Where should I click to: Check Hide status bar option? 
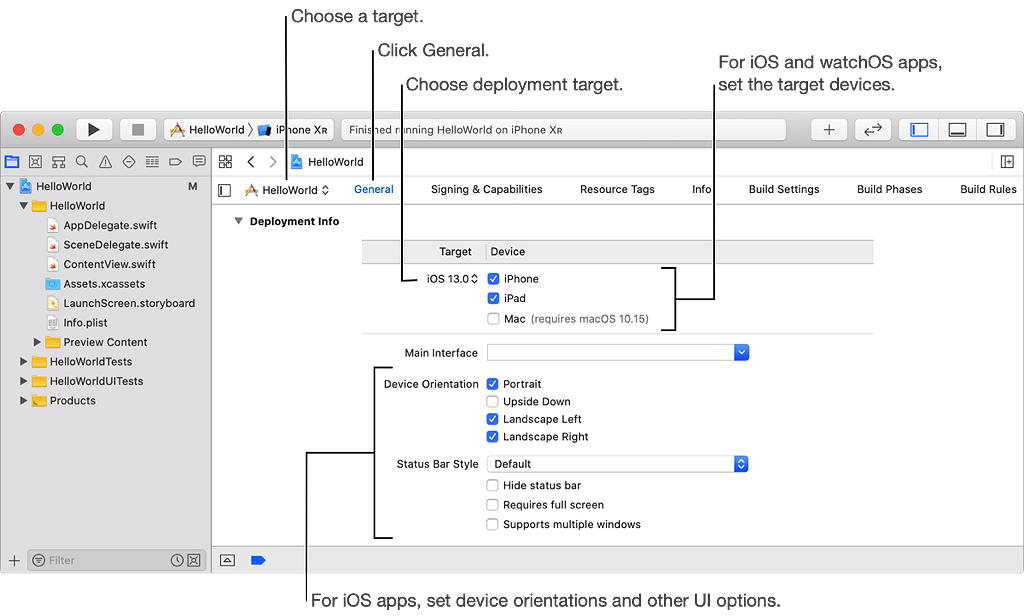click(x=492, y=485)
